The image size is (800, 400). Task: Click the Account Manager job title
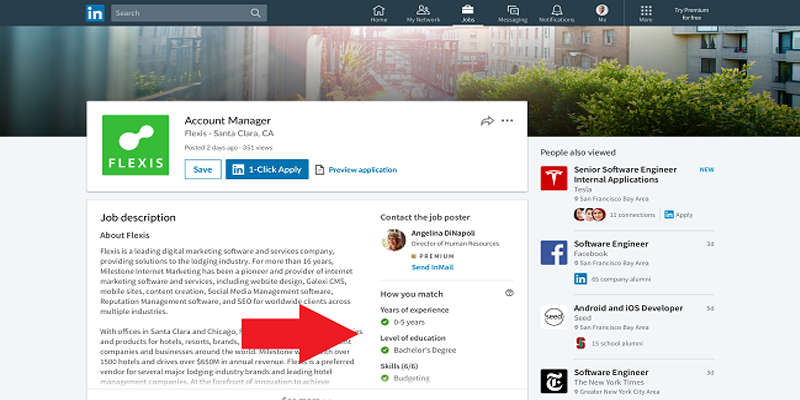click(228, 121)
